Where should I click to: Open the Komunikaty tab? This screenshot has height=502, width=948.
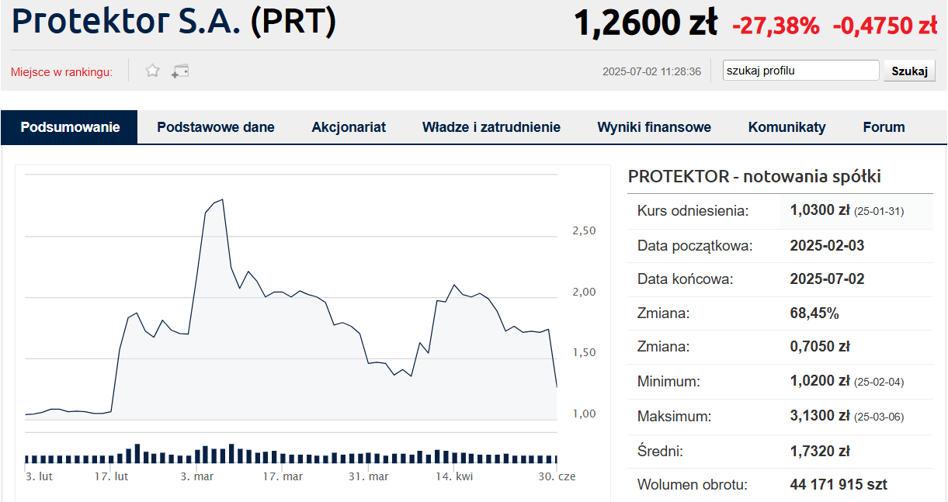[x=787, y=127]
